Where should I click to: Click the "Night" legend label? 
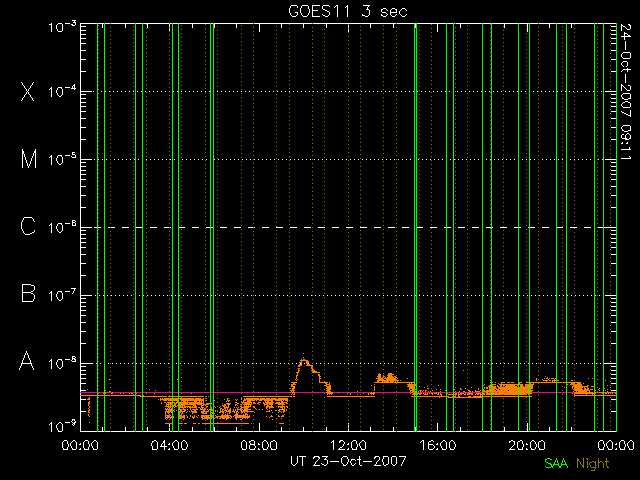tap(593, 464)
